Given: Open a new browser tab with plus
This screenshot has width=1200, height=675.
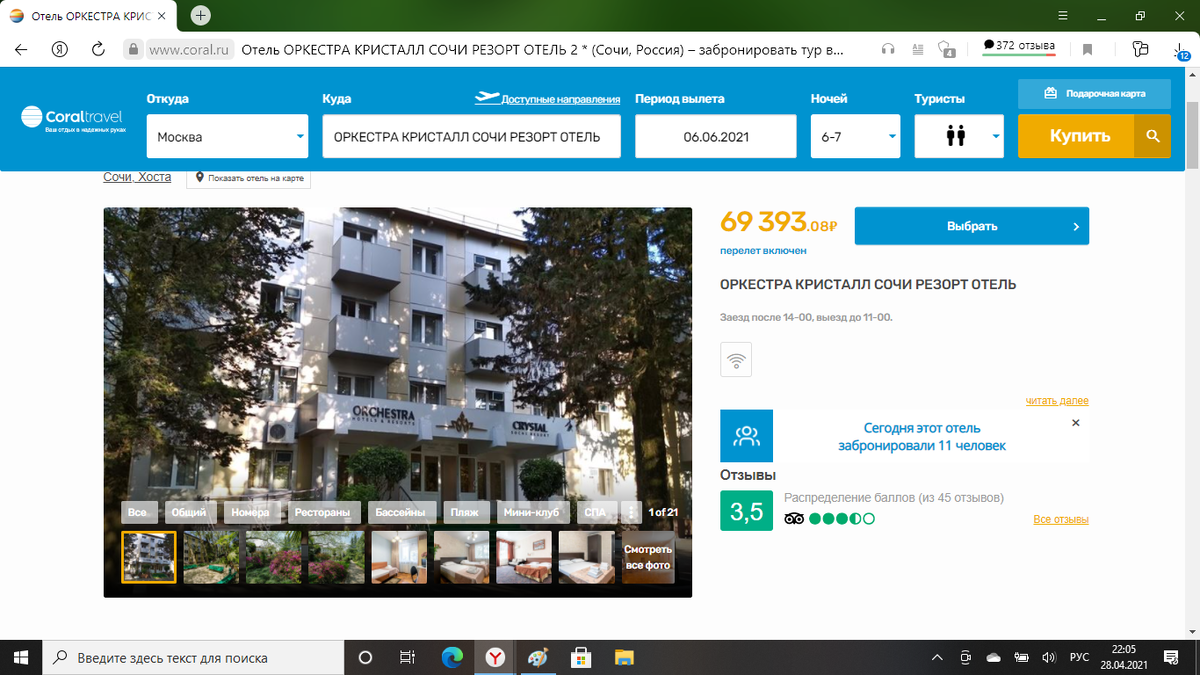Looking at the screenshot, I should [x=201, y=16].
